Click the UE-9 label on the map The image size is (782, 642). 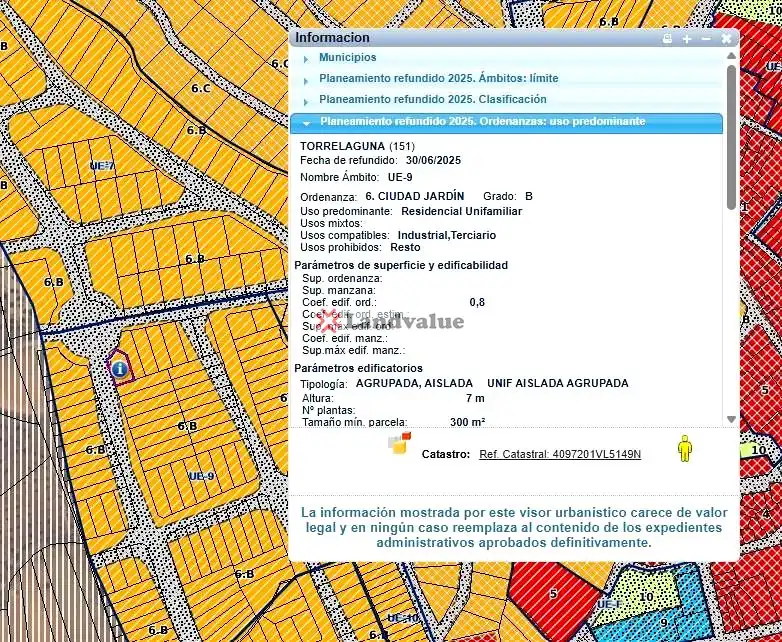click(201, 476)
